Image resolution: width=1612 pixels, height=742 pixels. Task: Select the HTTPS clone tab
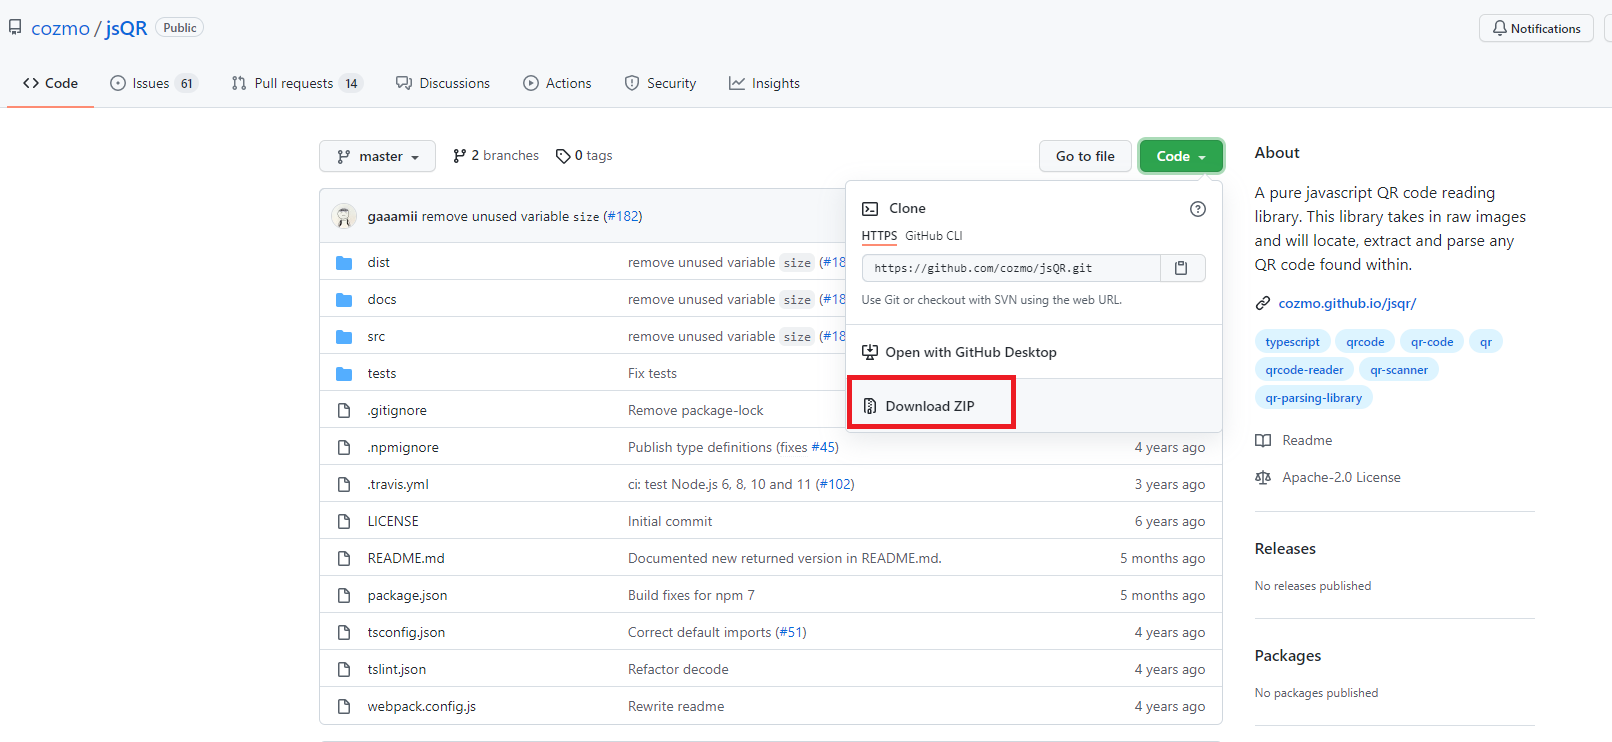point(879,236)
